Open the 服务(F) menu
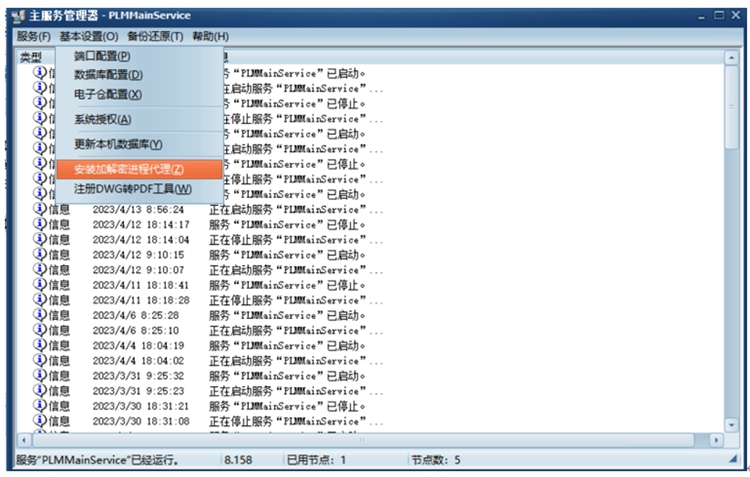Screen dimensions: 750x477 [x=33, y=37]
